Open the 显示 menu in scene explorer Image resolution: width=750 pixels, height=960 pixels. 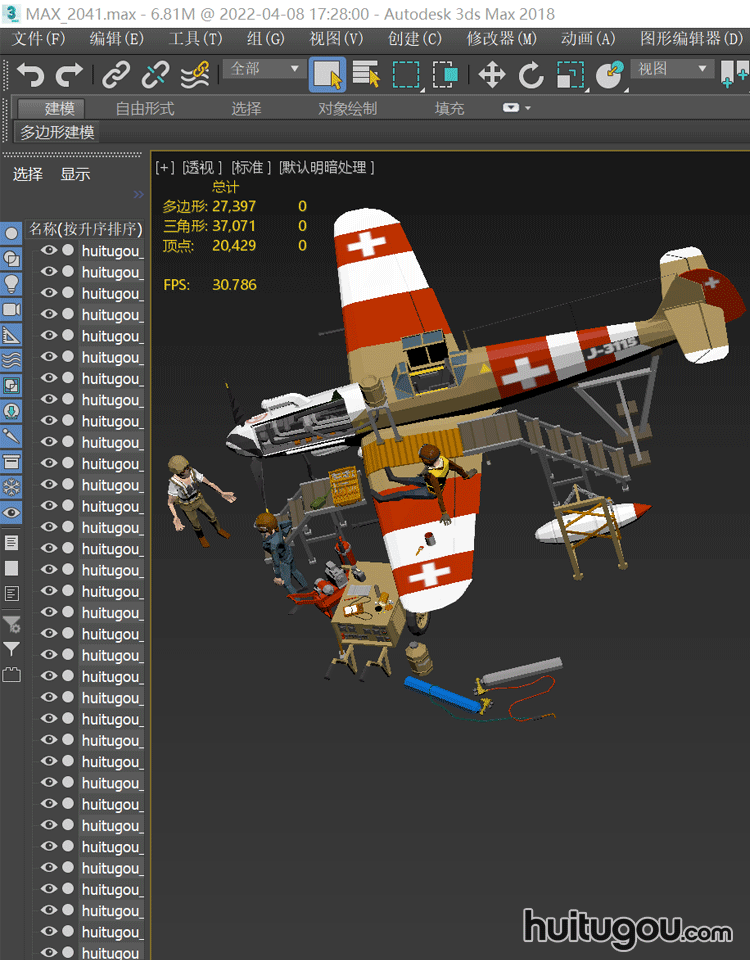click(75, 174)
